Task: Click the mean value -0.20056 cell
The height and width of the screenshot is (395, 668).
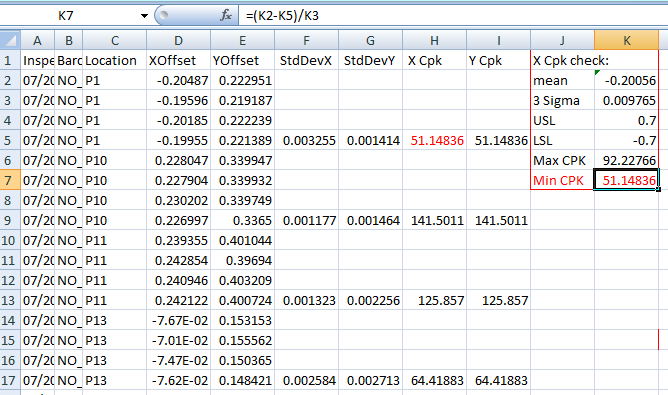Action: tap(627, 81)
